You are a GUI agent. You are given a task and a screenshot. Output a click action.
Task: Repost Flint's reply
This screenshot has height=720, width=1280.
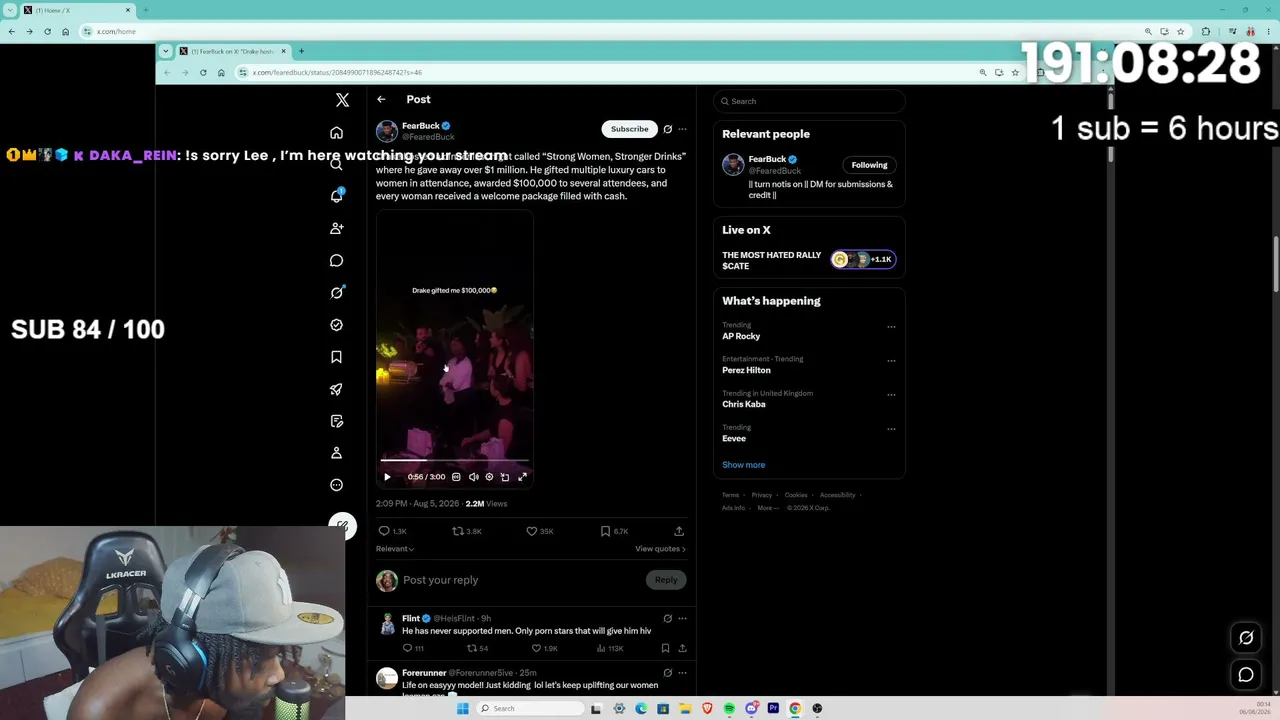click(x=477, y=648)
